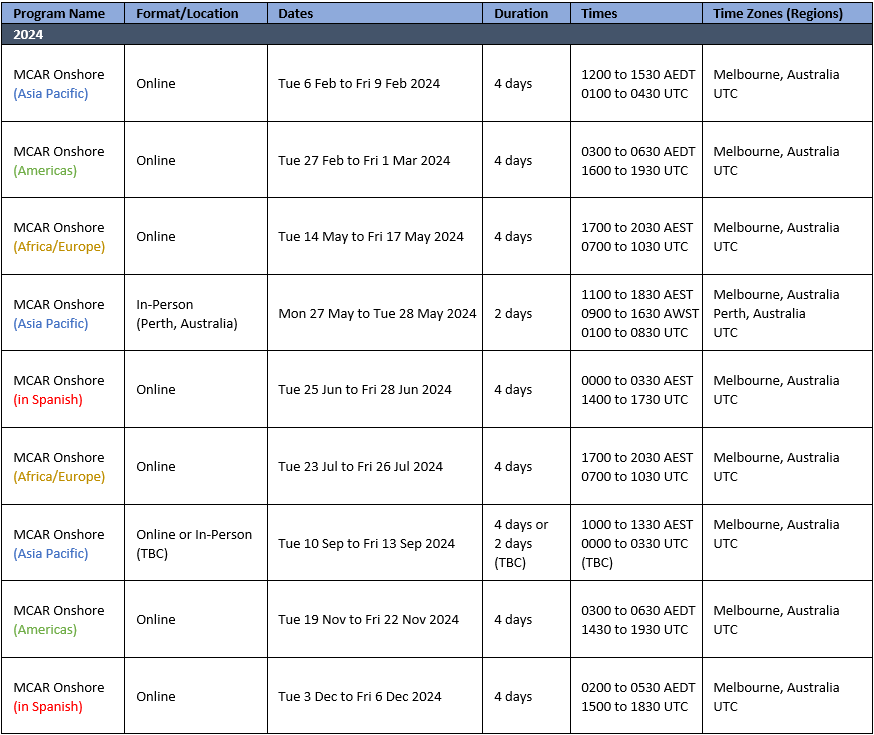Viewport: 874px width, 735px height.
Task: Select time 0700 to 1030 UTC, 14 May row
Action: pyautogui.click(x=635, y=246)
